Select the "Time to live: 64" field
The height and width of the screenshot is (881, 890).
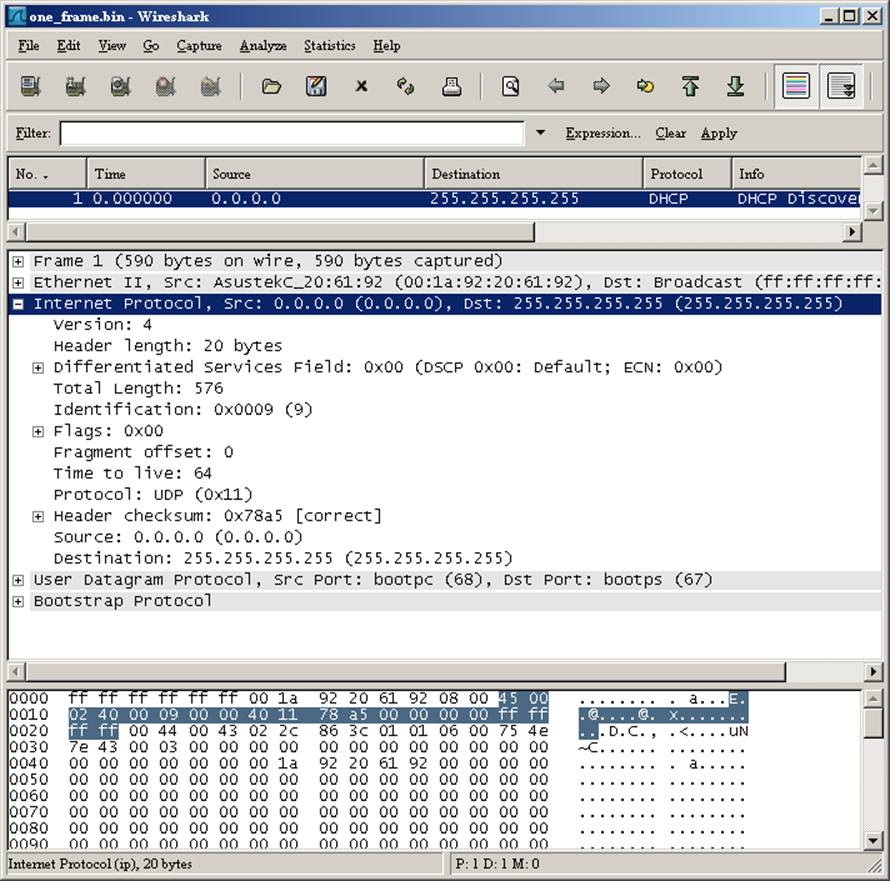point(133,473)
